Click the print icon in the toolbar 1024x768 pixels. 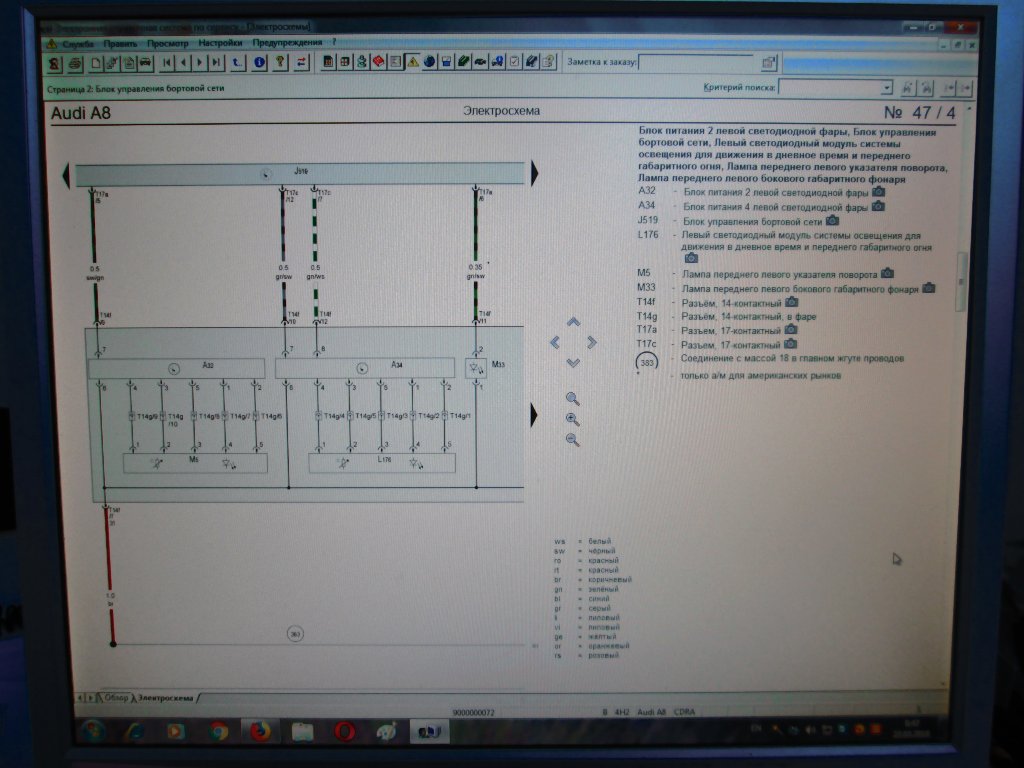pos(75,63)
